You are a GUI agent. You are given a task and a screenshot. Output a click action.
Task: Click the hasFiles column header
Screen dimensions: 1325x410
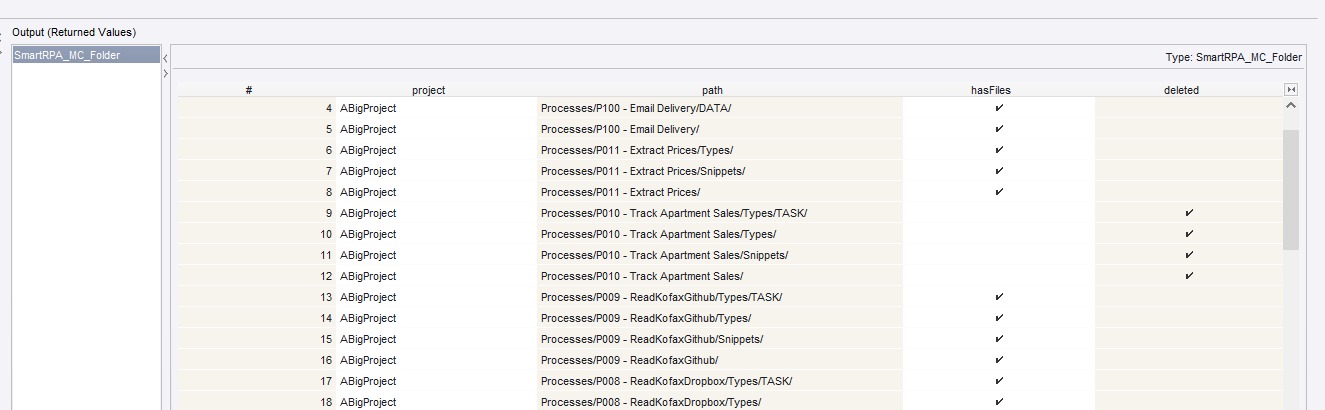coord(990,90)
